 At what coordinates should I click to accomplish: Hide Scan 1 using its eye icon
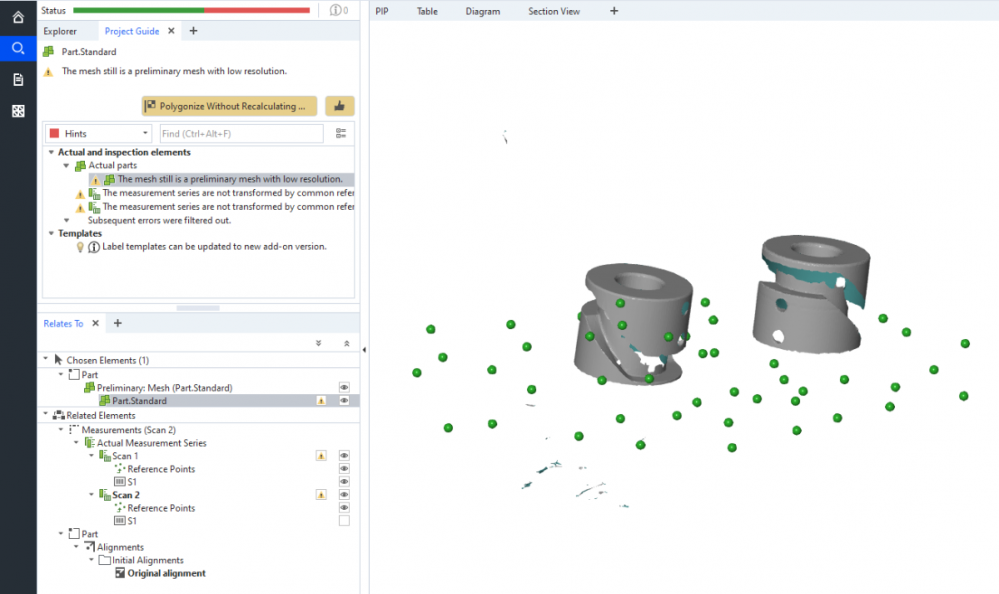click(344, 456)
